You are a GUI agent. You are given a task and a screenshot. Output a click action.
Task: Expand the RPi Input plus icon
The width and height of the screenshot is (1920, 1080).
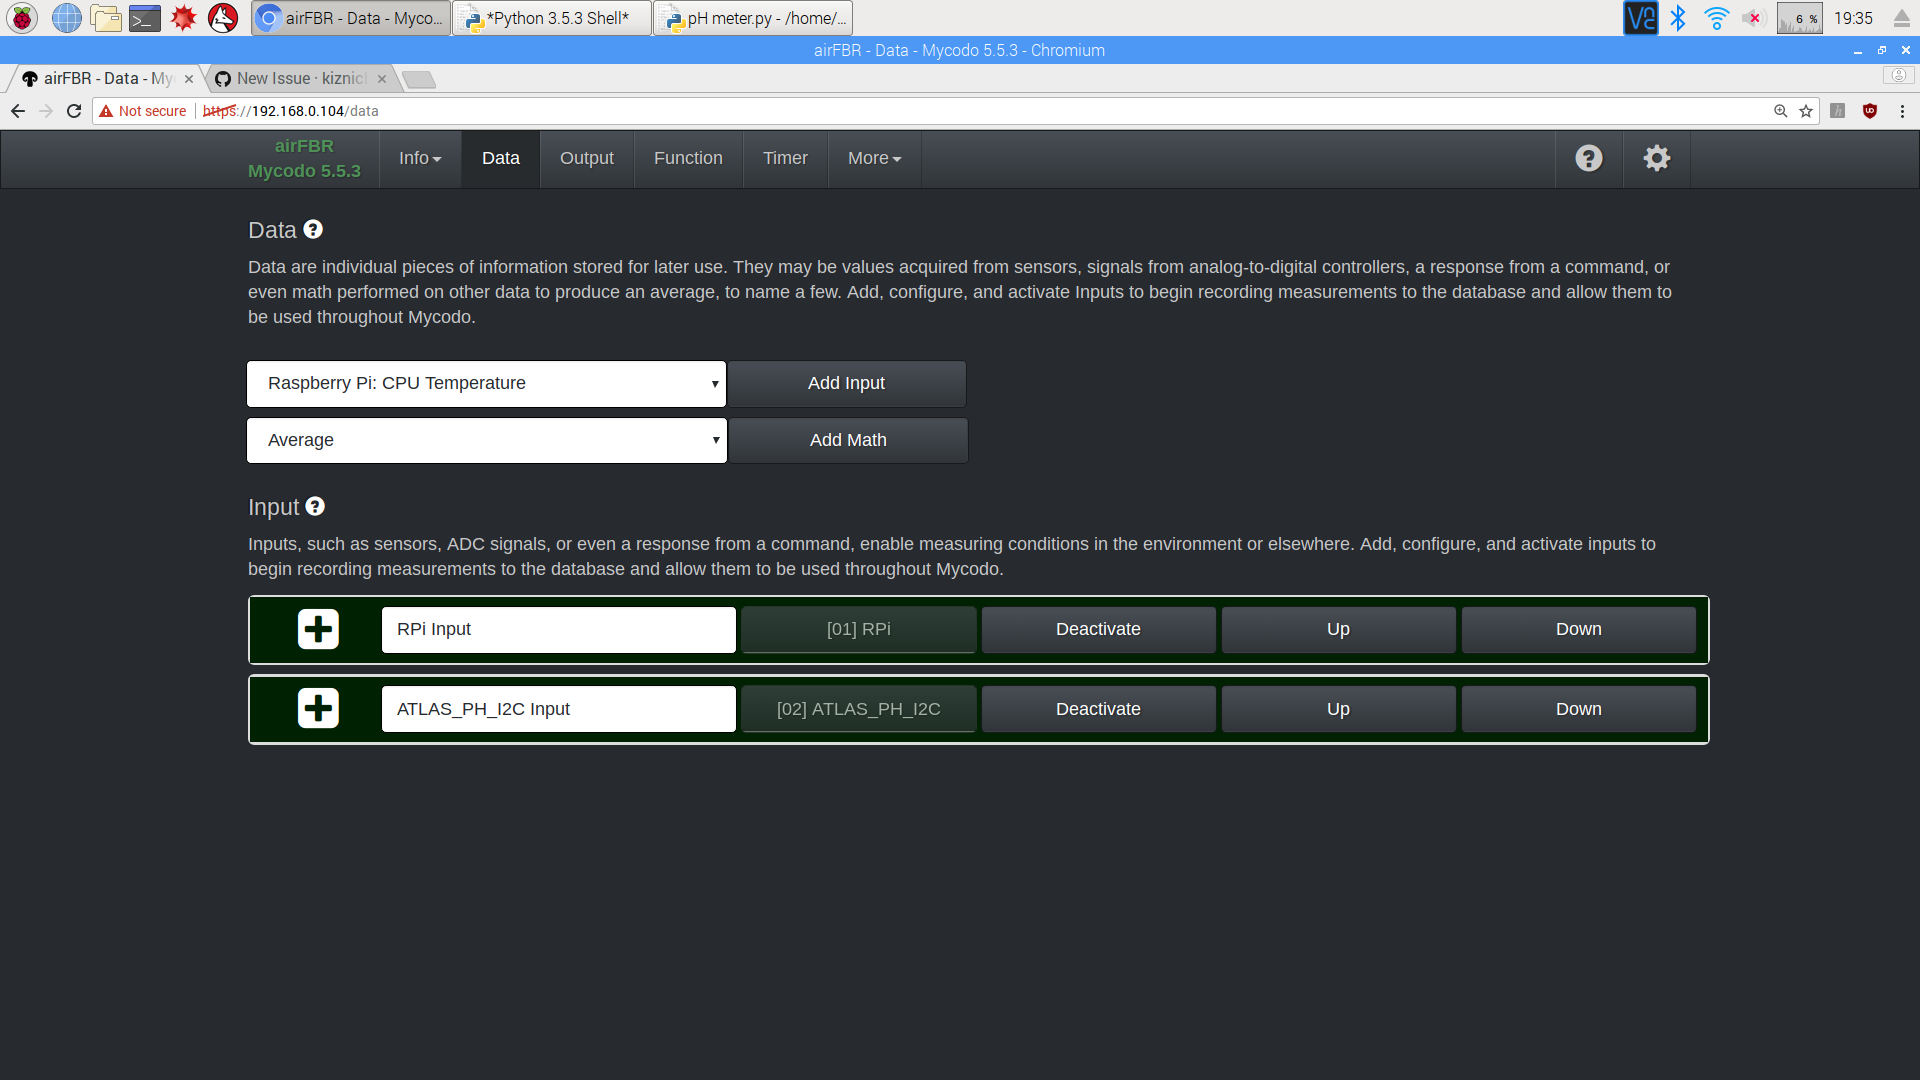click(x=318, y=629)
